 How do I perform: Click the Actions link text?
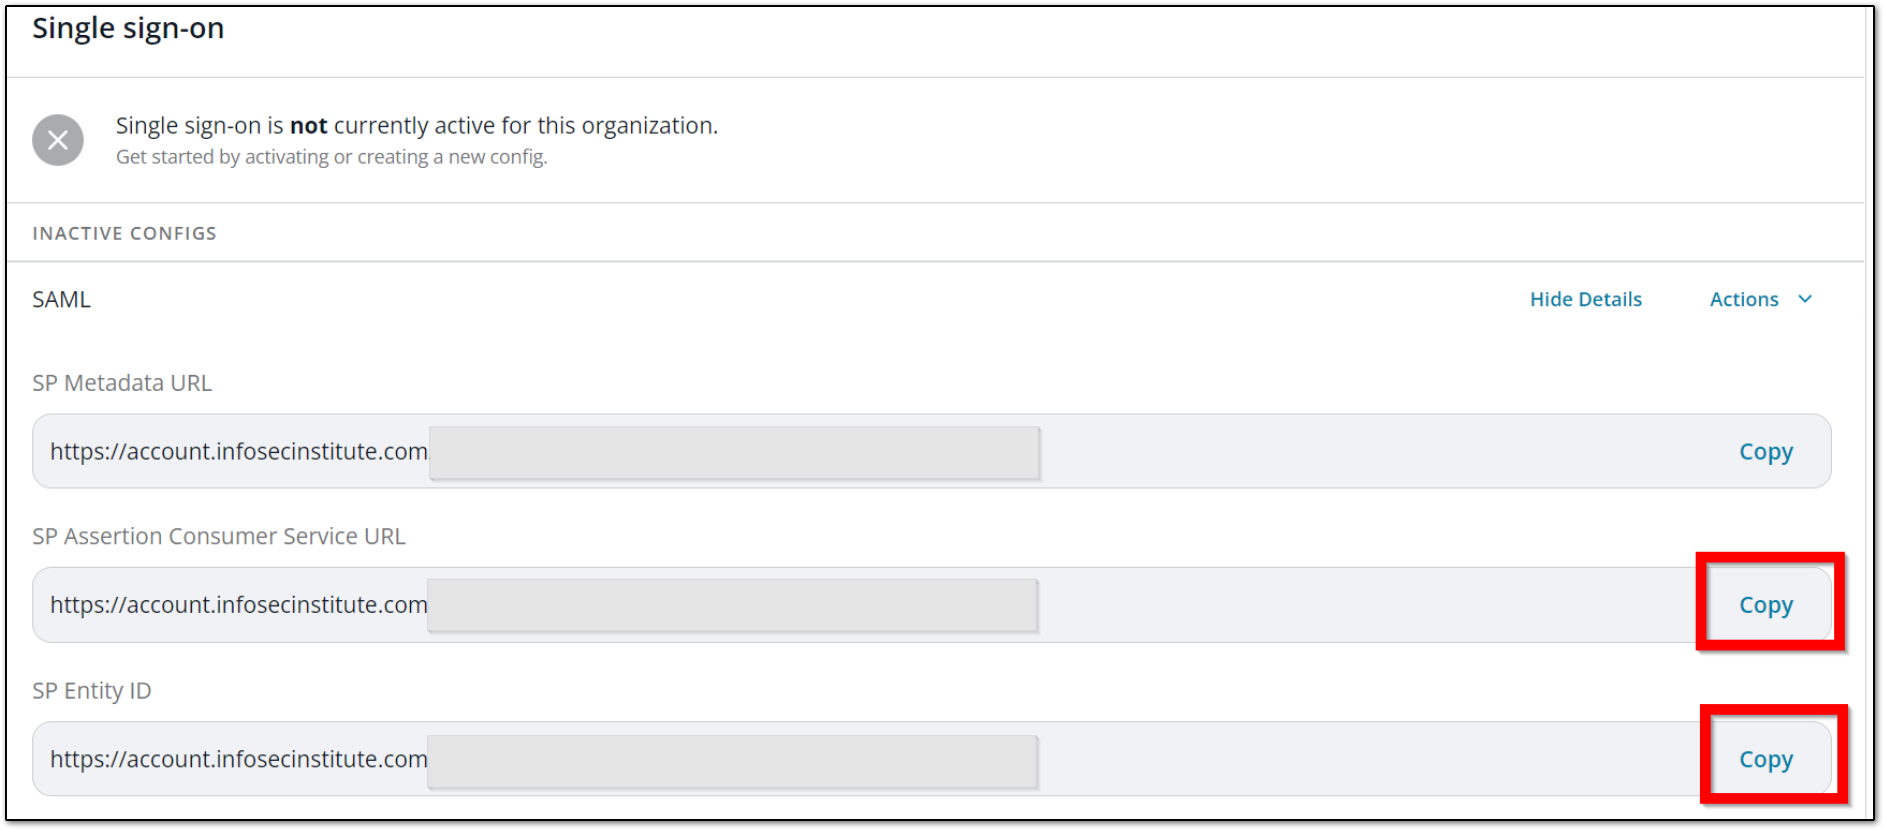pos(1744,299)
